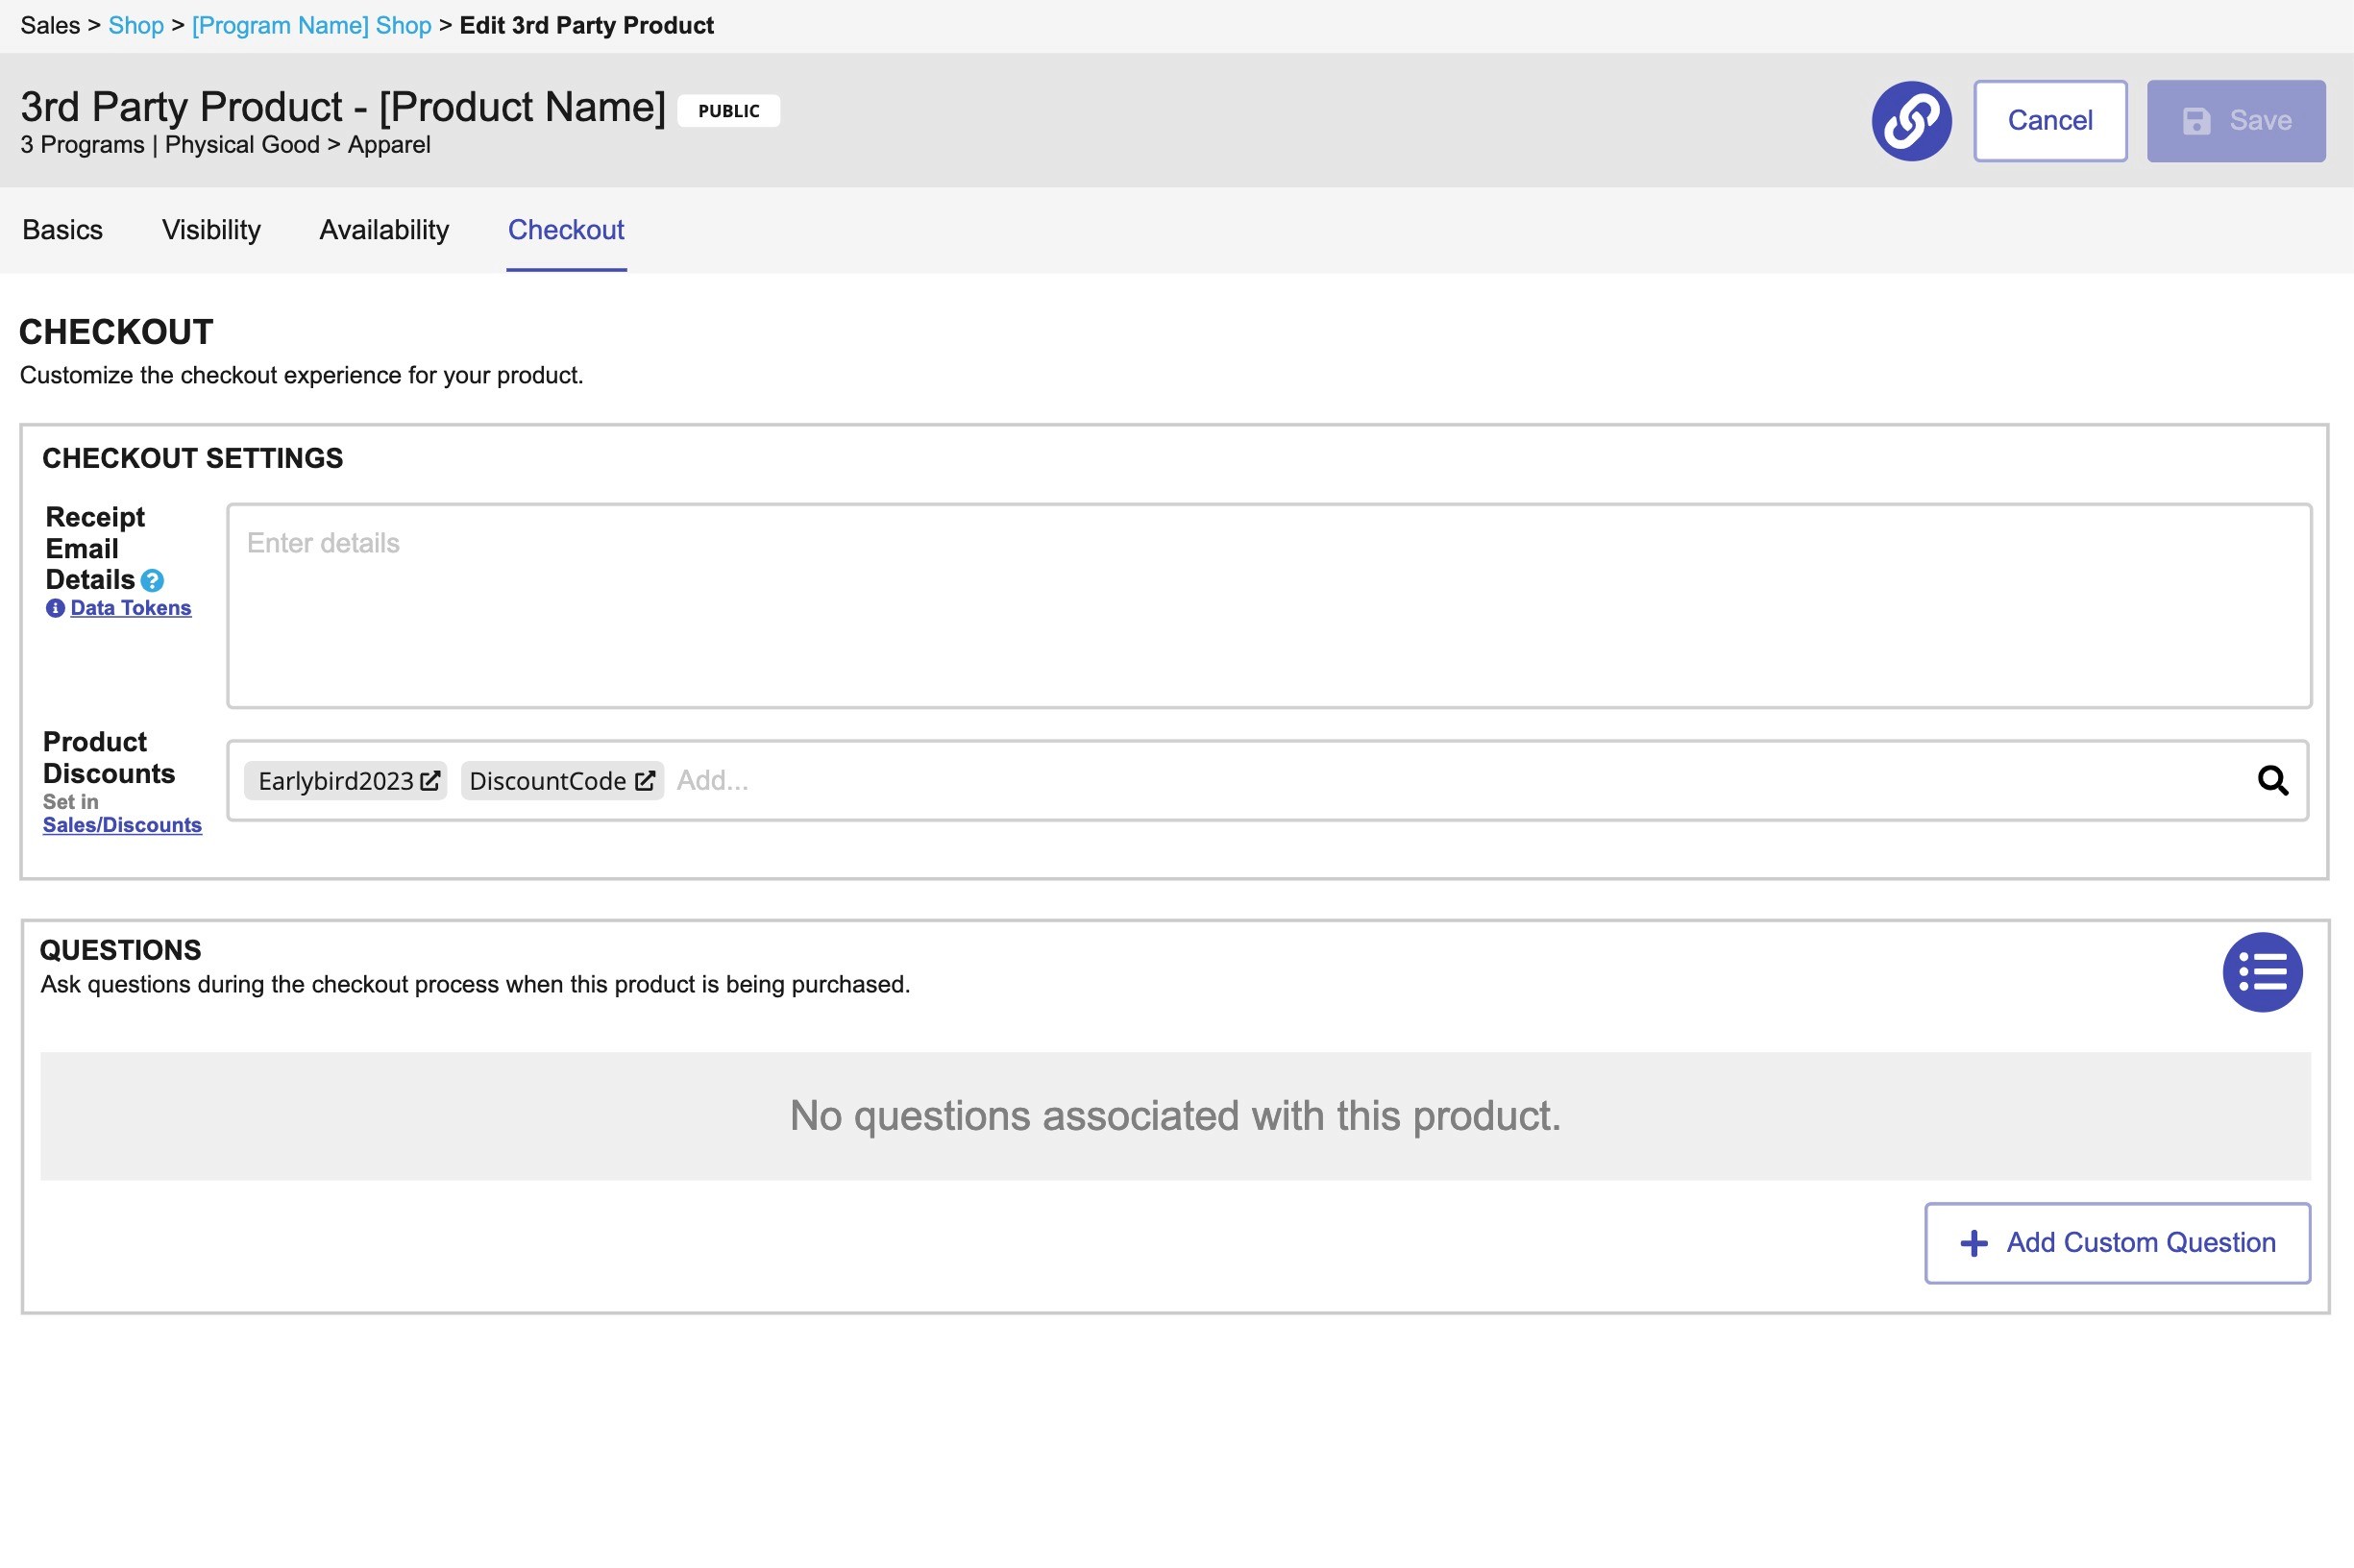Open DiscountCode external link icon
This screenshot has width=2354, height=1568.
click(645, 781)
